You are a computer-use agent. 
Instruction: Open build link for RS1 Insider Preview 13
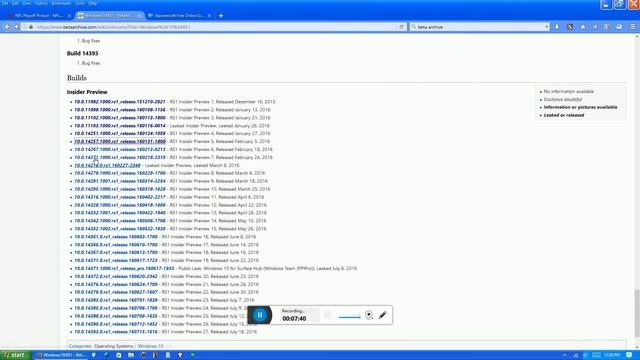120,213
